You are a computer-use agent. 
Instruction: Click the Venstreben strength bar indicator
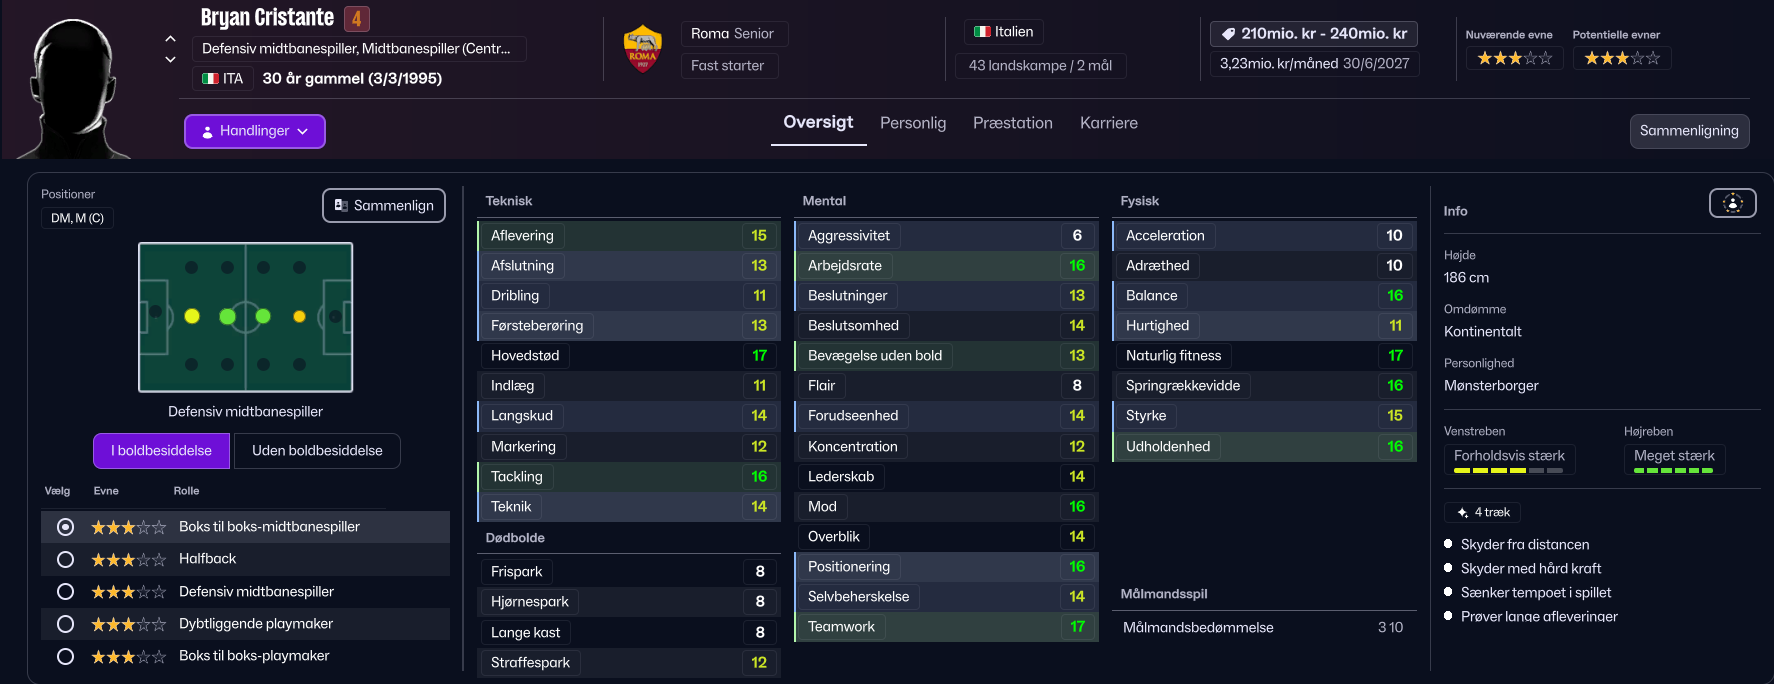[1508, 470]
